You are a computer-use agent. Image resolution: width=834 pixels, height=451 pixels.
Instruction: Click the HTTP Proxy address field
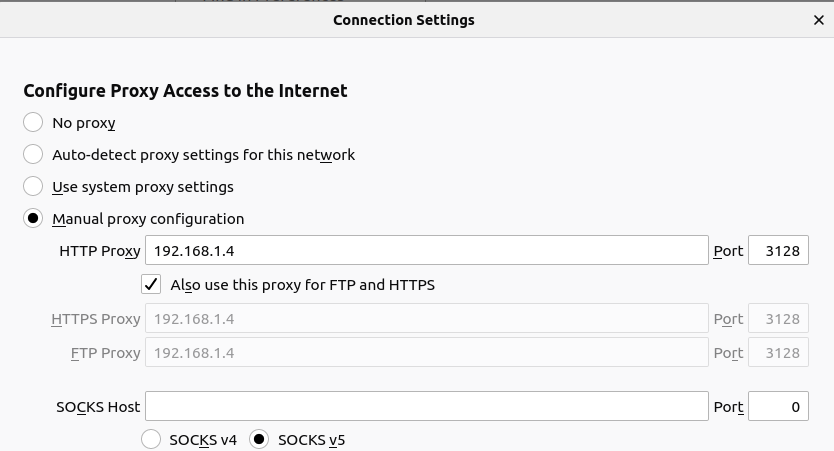coord(427,251)
